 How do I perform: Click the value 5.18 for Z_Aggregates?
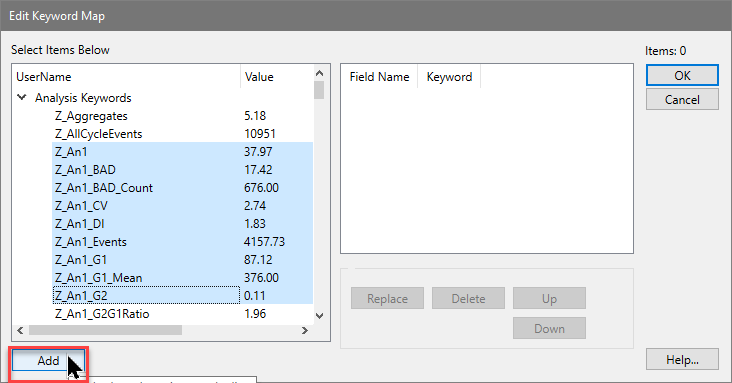(255, 116)
